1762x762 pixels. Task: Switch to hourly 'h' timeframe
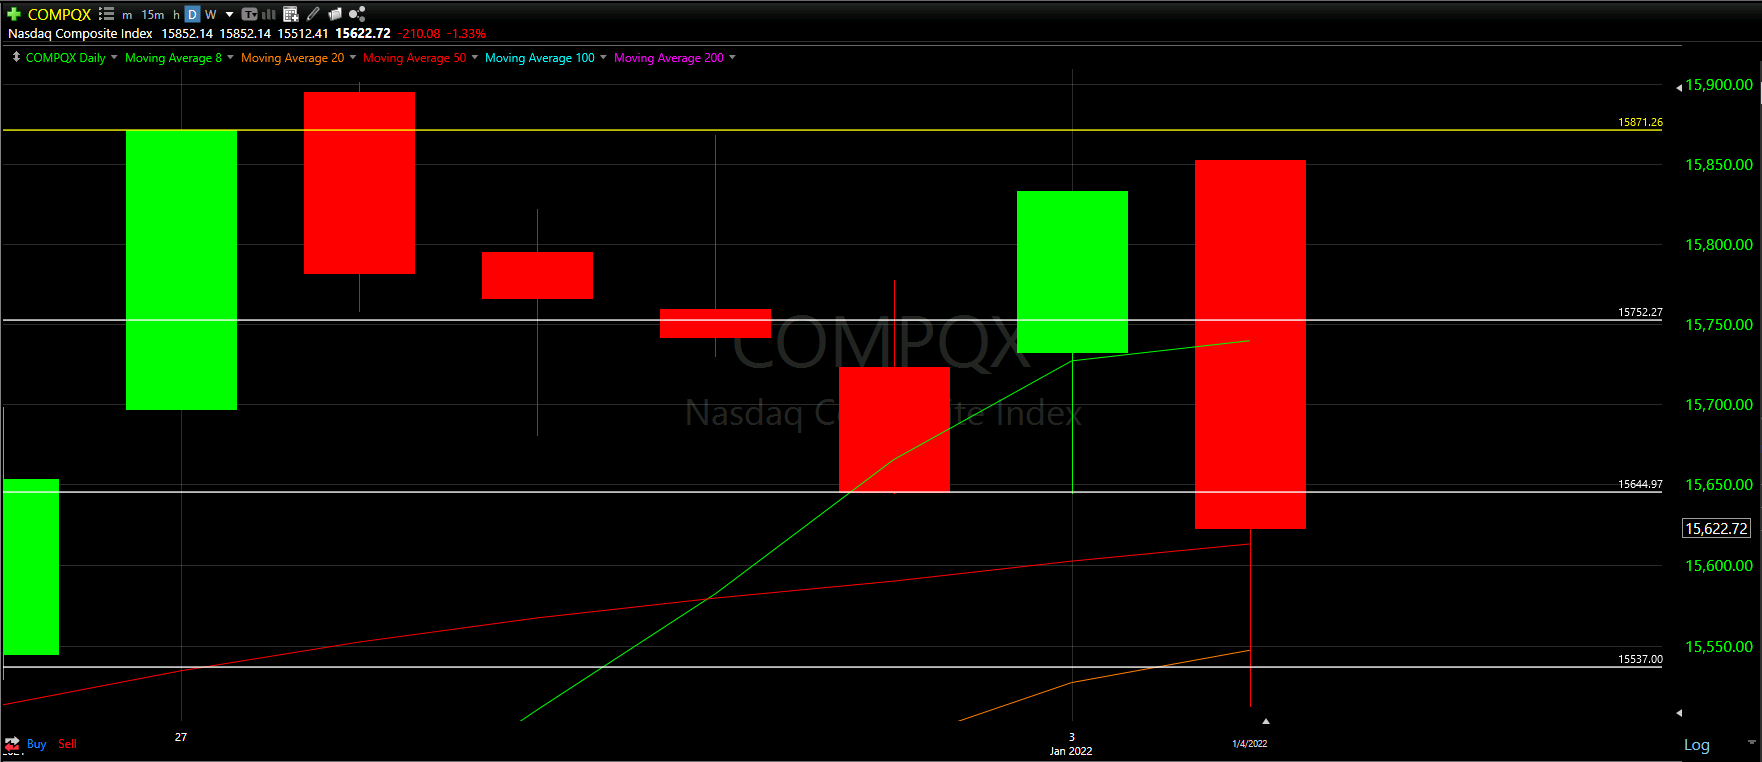click(x=176, y=15)
